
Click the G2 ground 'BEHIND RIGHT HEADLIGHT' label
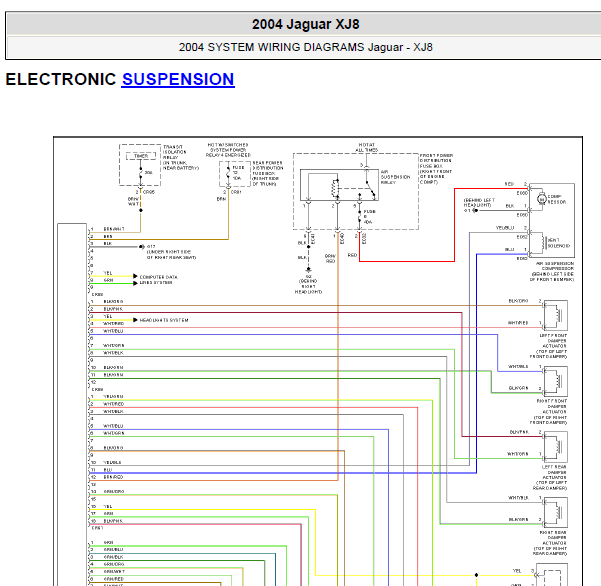pos(308,284)
